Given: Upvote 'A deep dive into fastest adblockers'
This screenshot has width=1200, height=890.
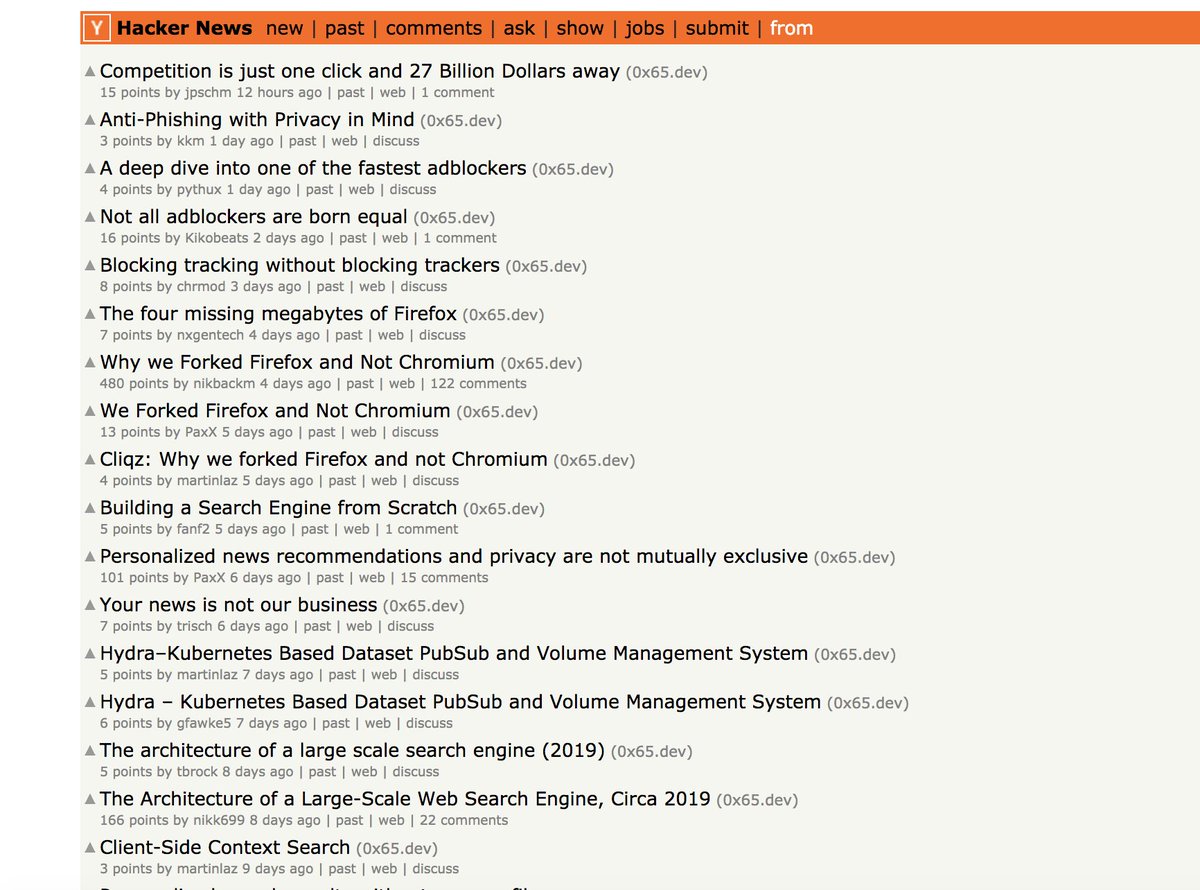Looking at the screenshot, I should [x=90, y=169].
